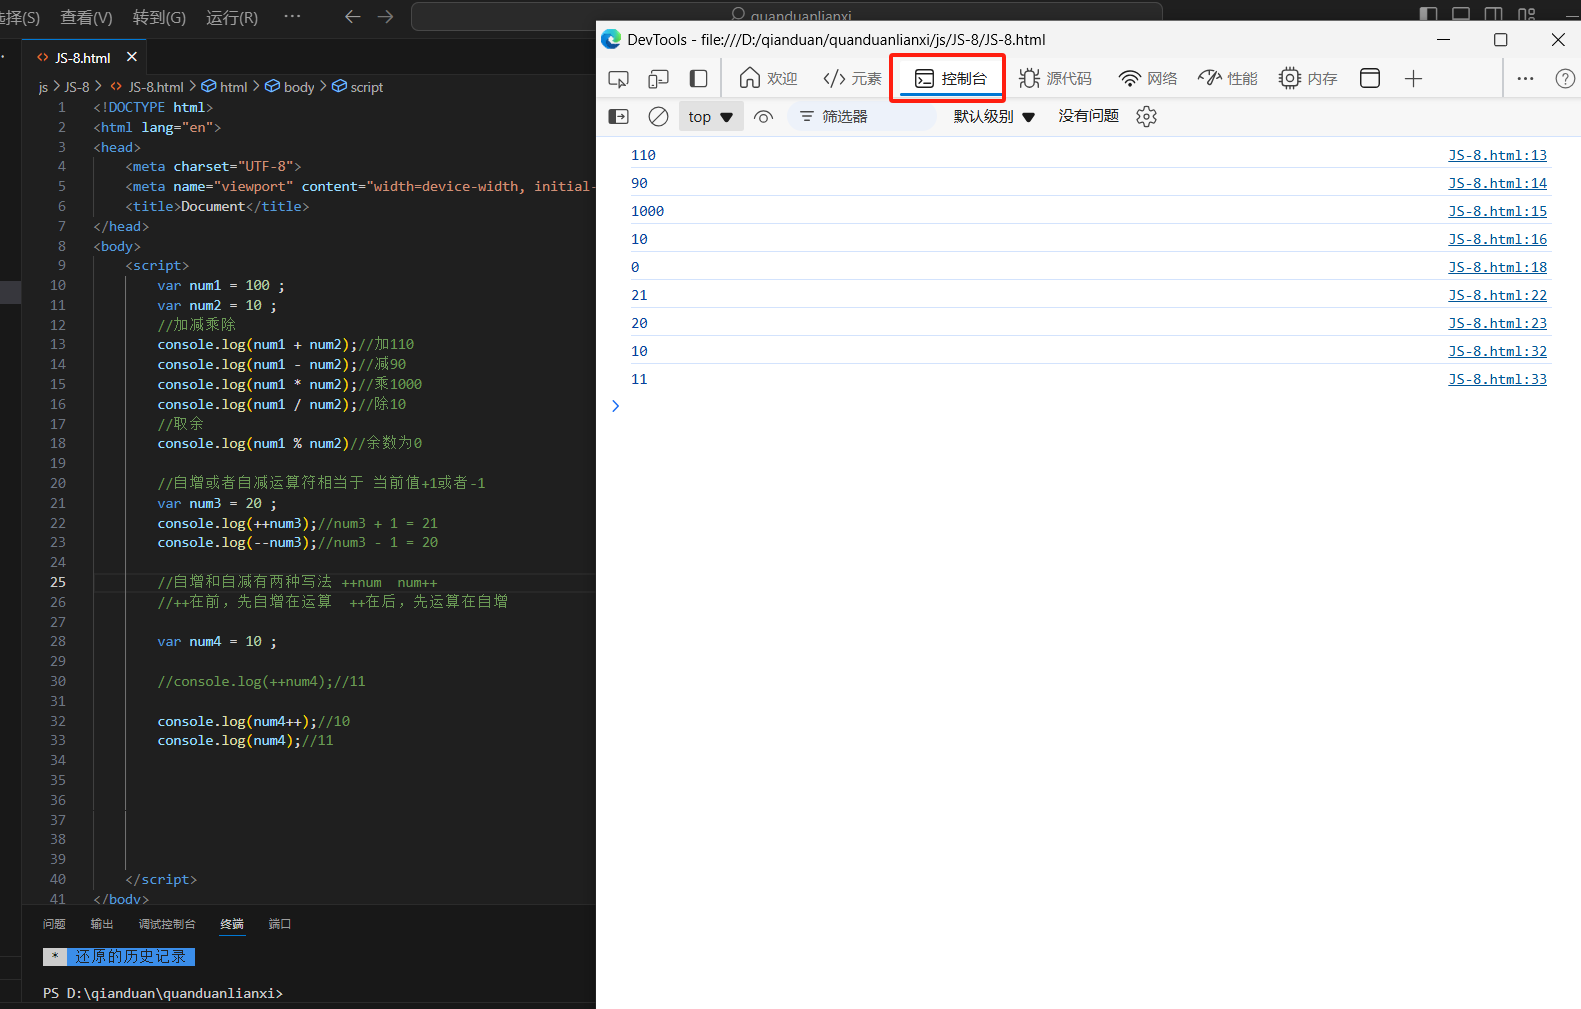The width and height of the screenshot is (1581, 1009).
Task: Click console output value 1000
Action: point(647,211)
